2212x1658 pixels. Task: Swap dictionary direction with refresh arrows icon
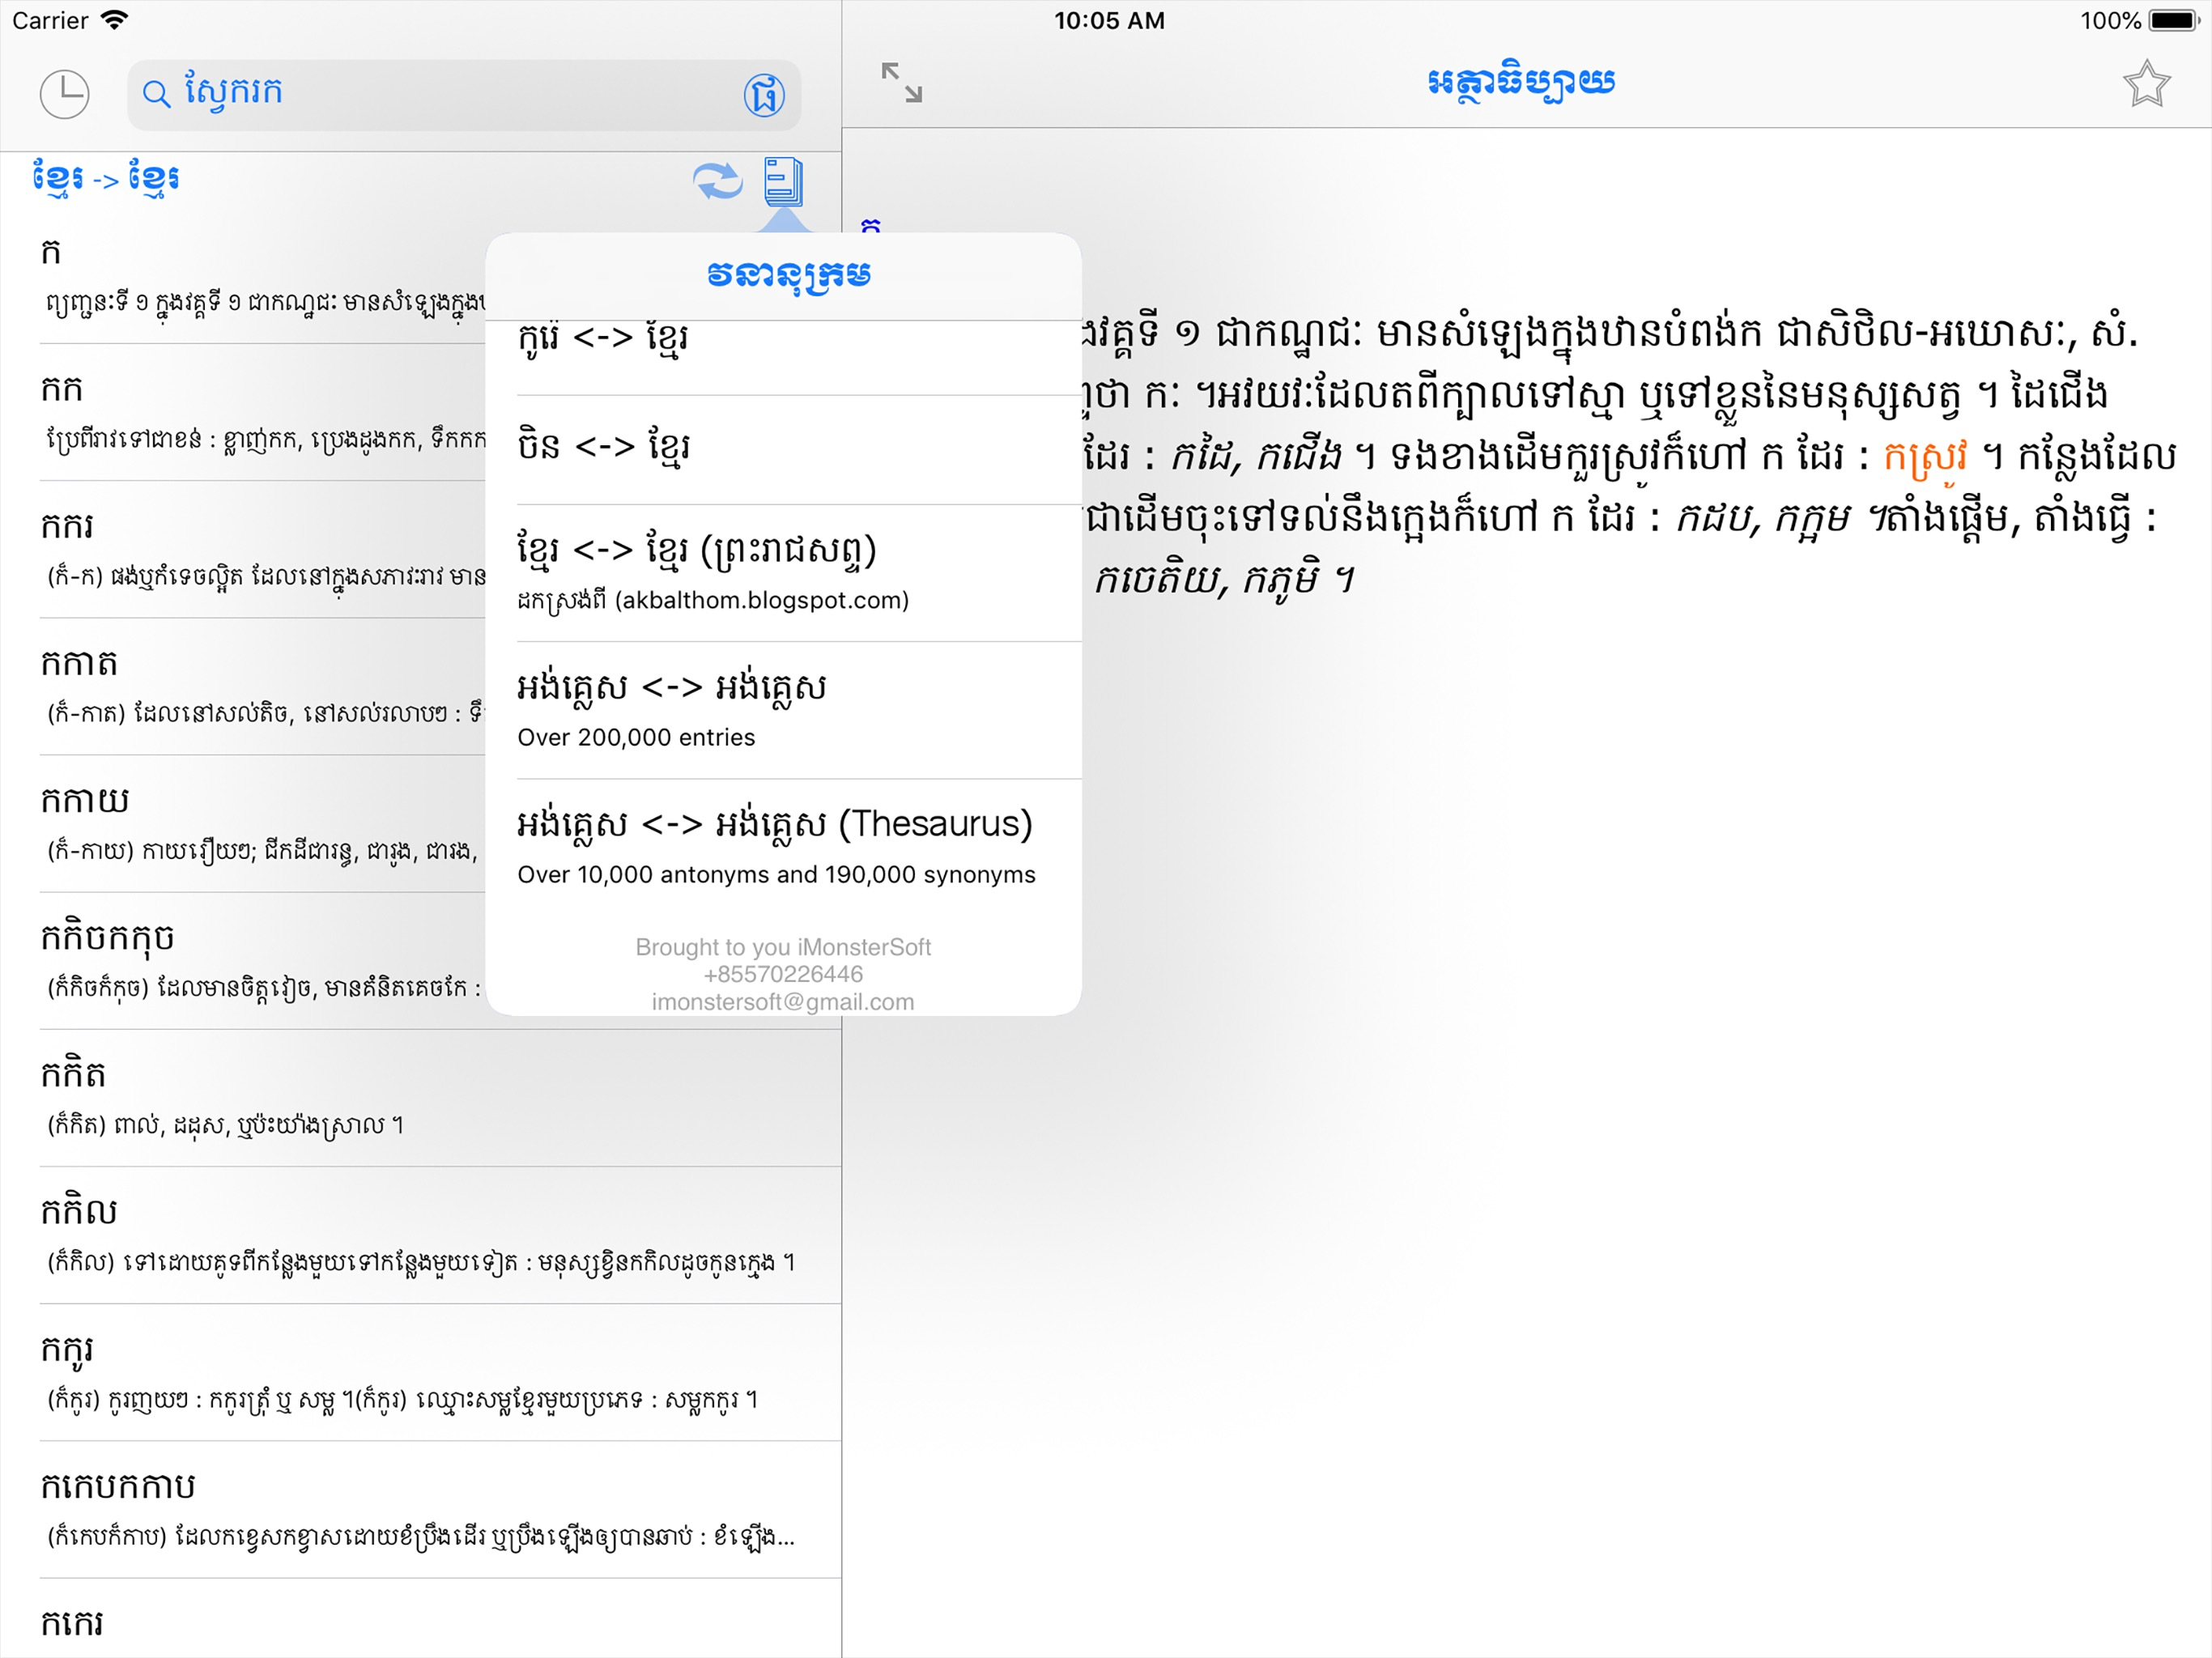pos(717,181)
